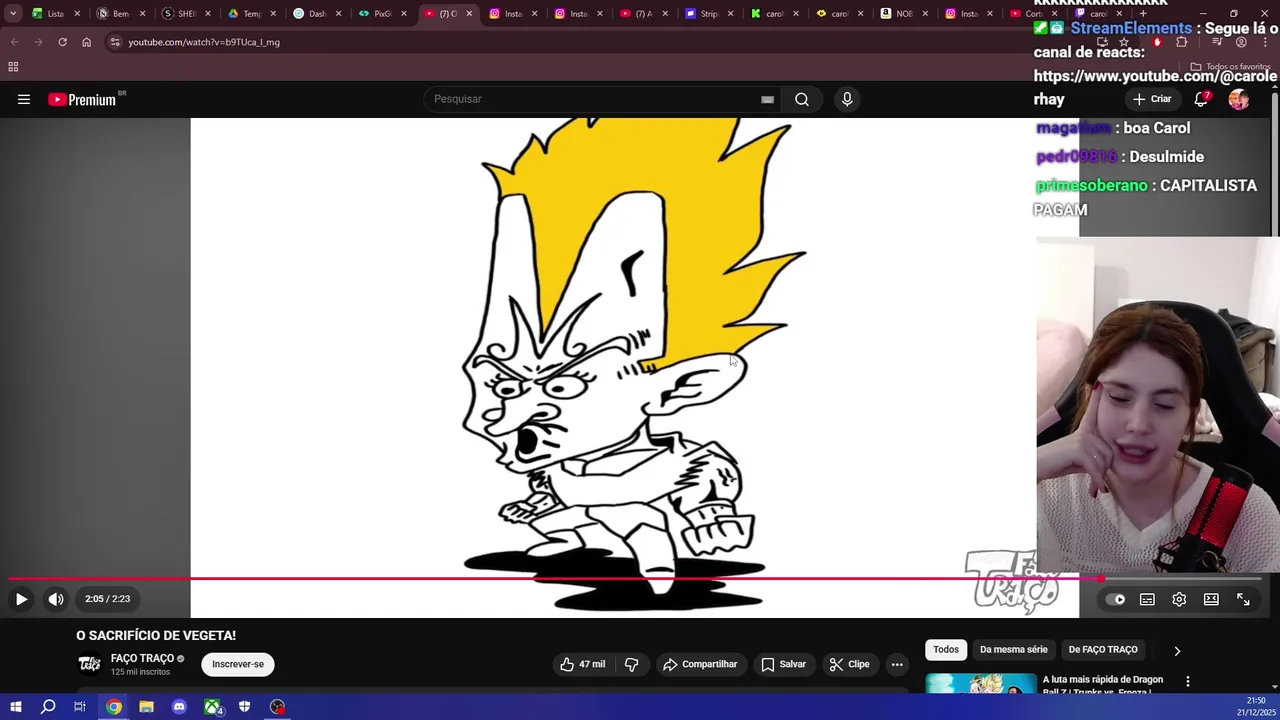Open FAÇO TRAÇO channel avatar

pyautogui.click(x=89, y=664)
